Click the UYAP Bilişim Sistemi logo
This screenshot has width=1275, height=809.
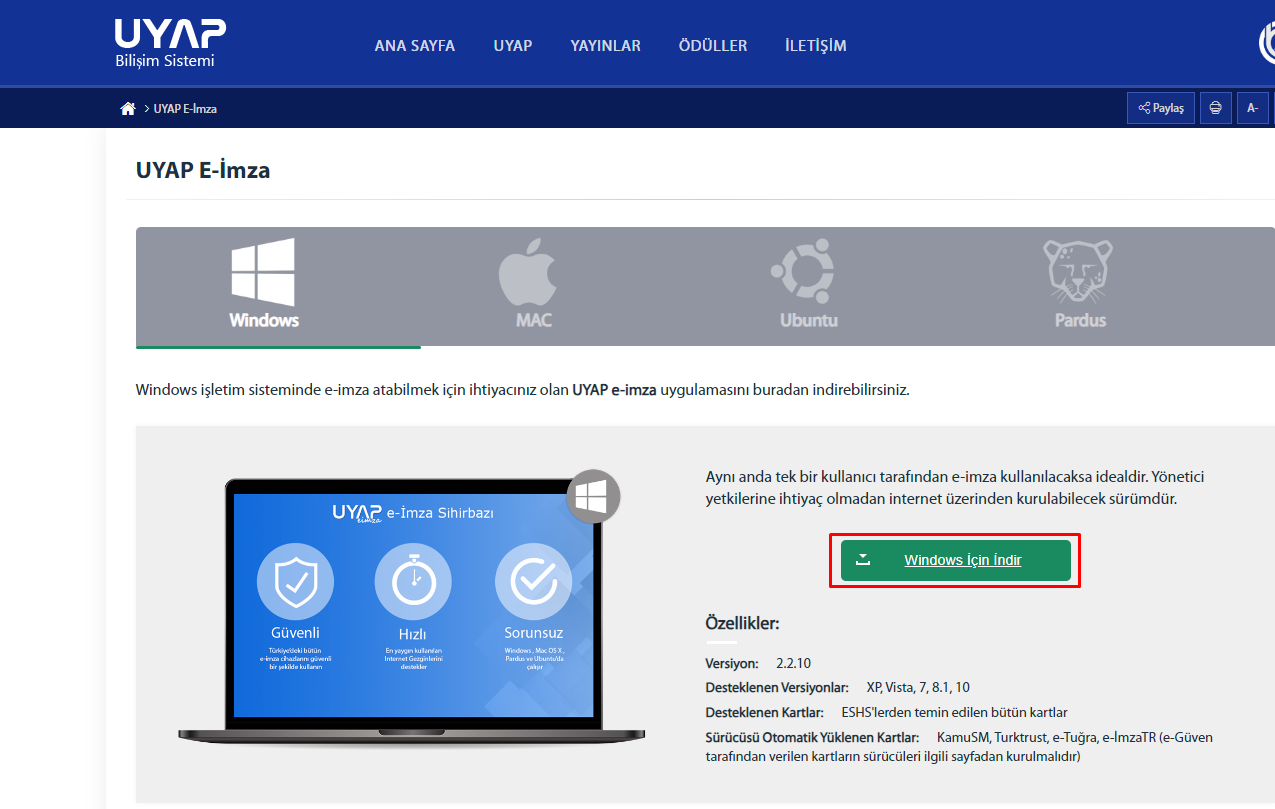(x=170, y=44)
